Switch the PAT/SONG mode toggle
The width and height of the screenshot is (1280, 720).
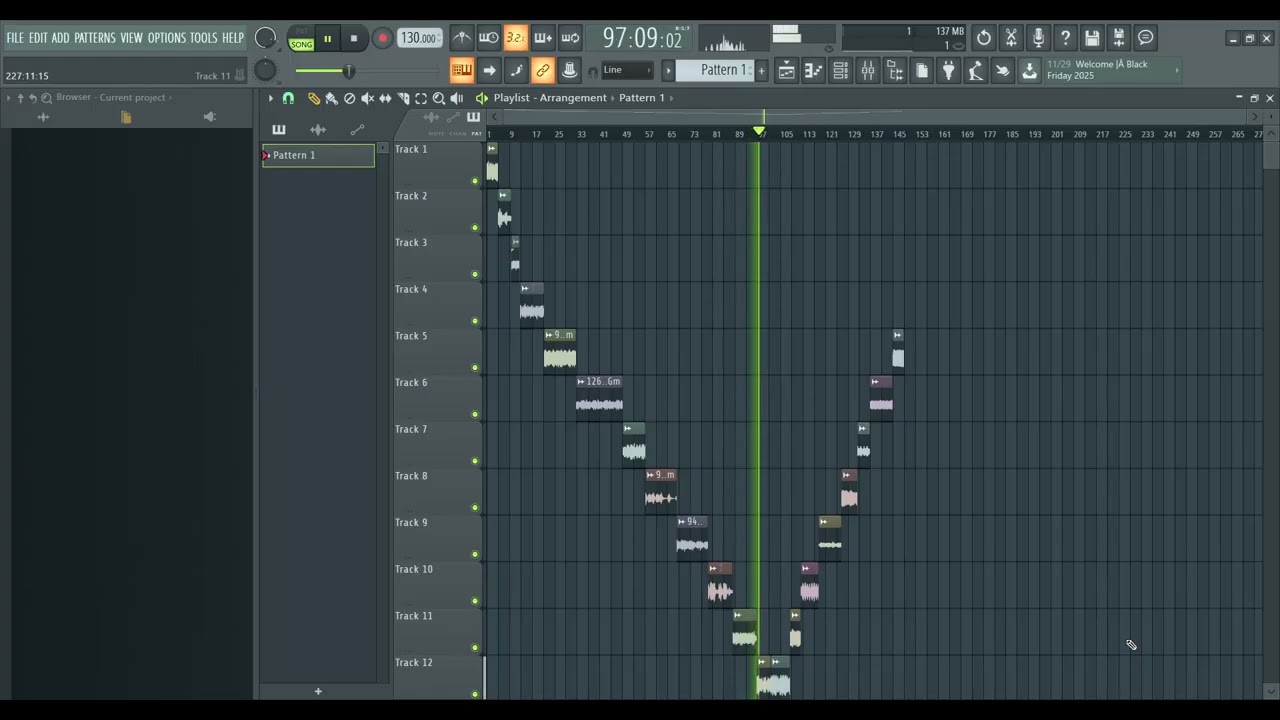click(x=301, y=39)
